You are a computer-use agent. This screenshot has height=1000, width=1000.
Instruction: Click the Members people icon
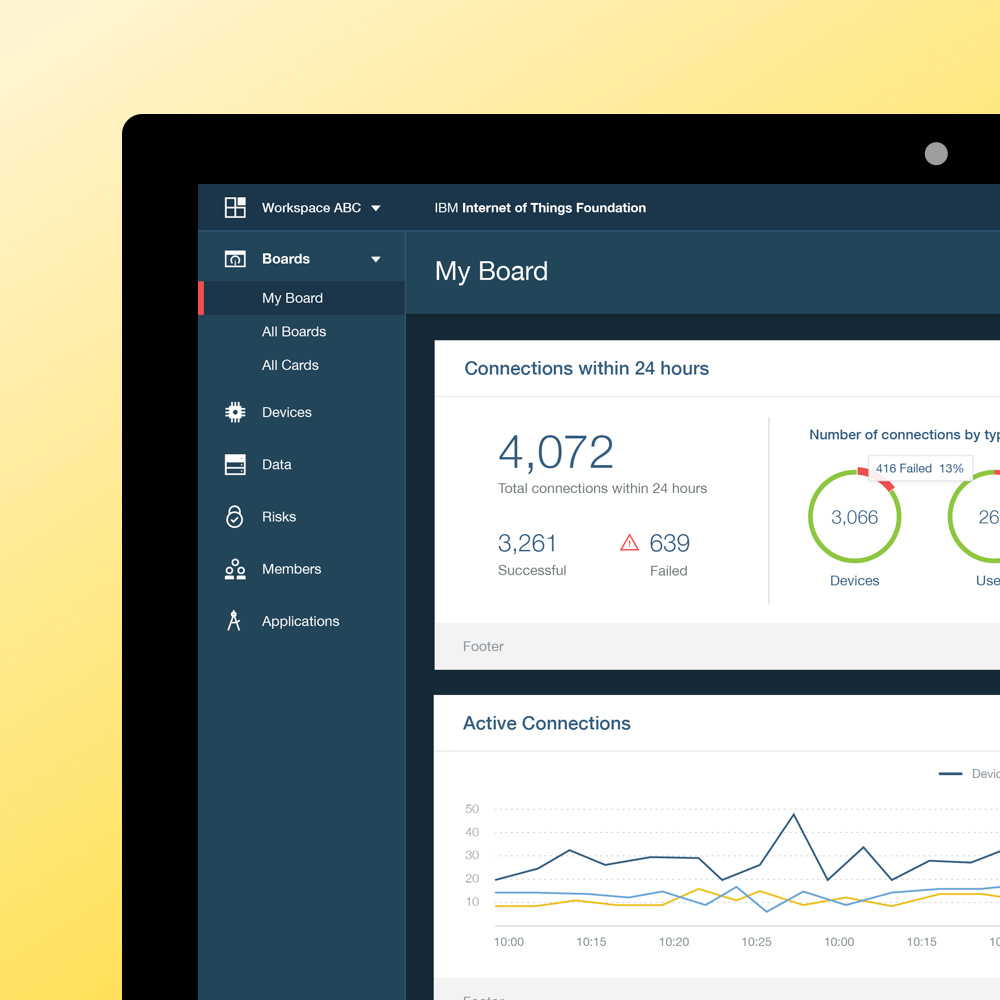235,569
